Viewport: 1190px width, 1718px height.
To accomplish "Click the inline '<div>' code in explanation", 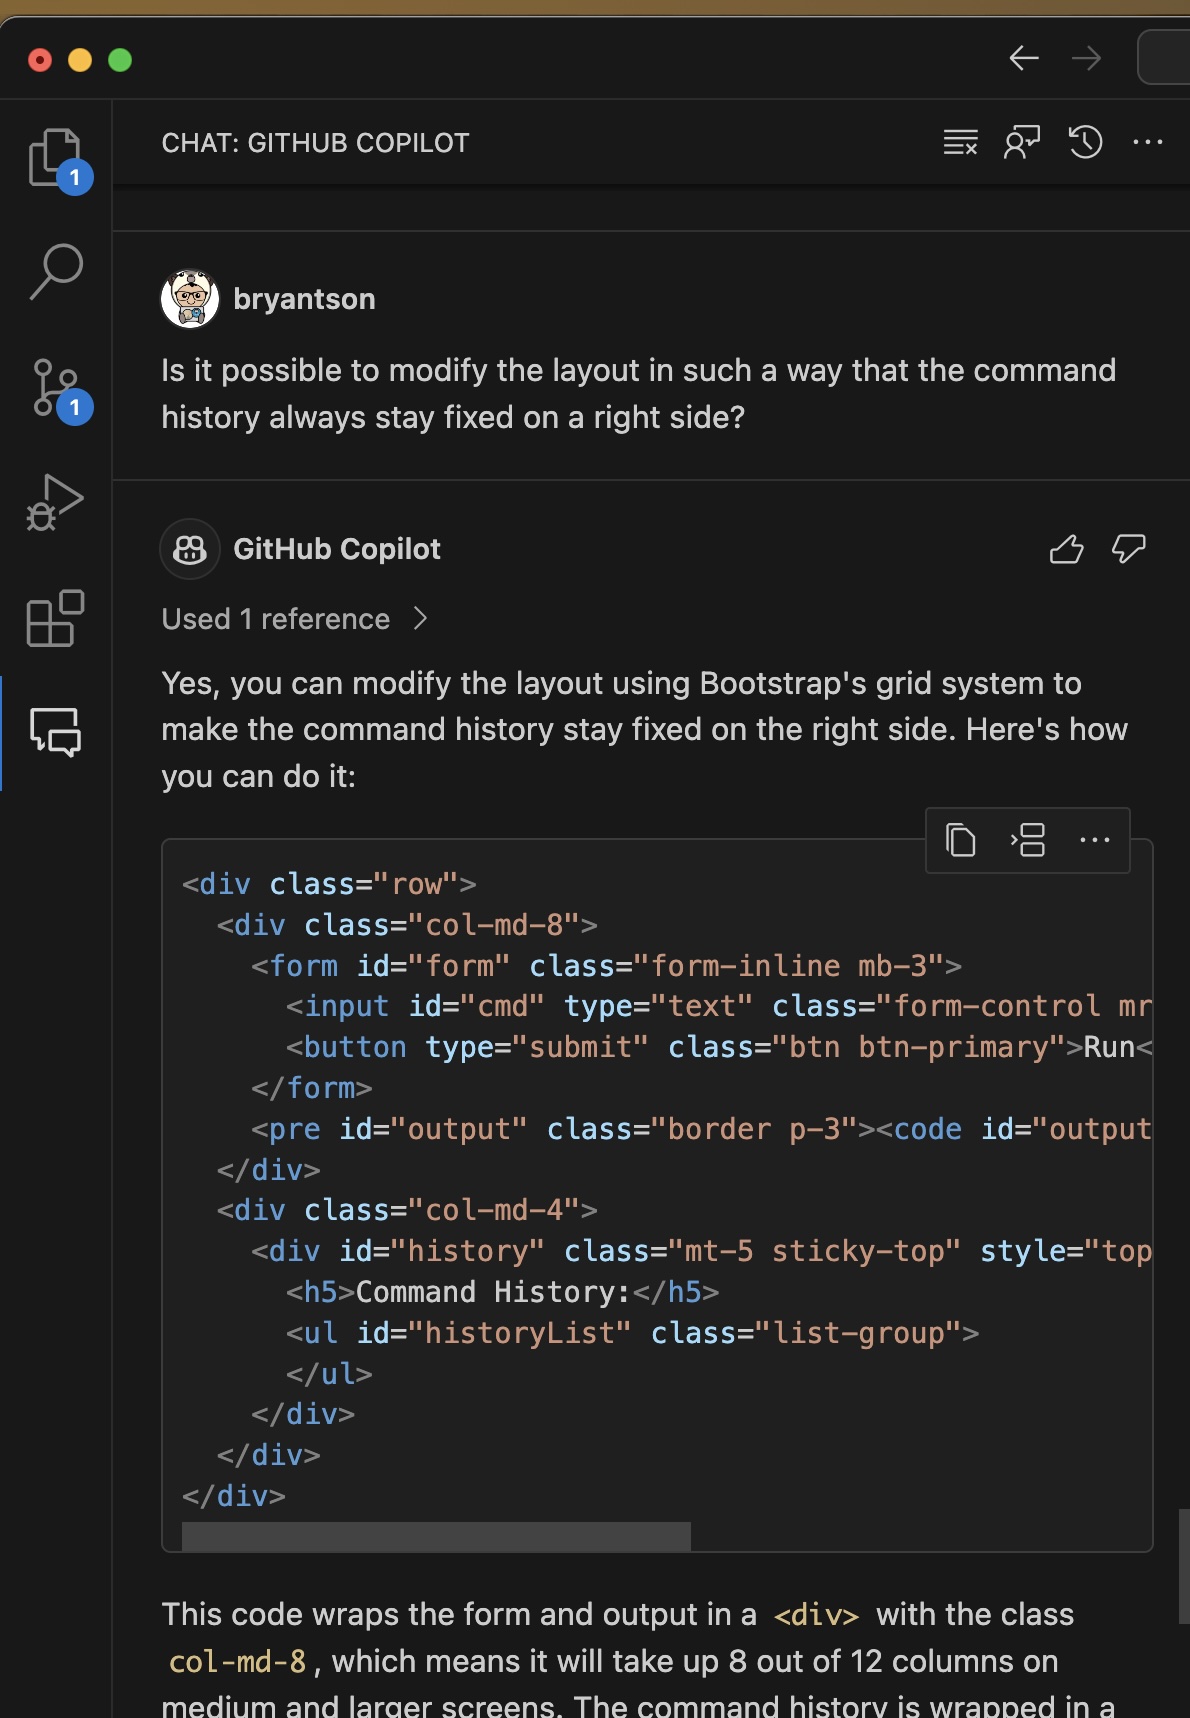I will click(x=816, y=1615).
